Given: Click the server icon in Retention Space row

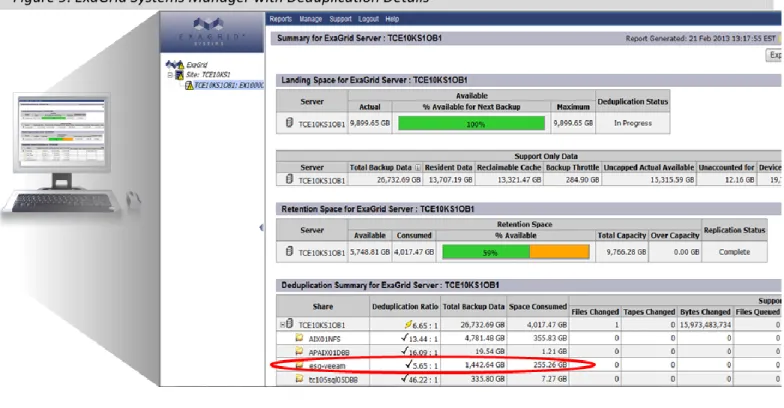Looking at the screenshot, I should point(289,252).
